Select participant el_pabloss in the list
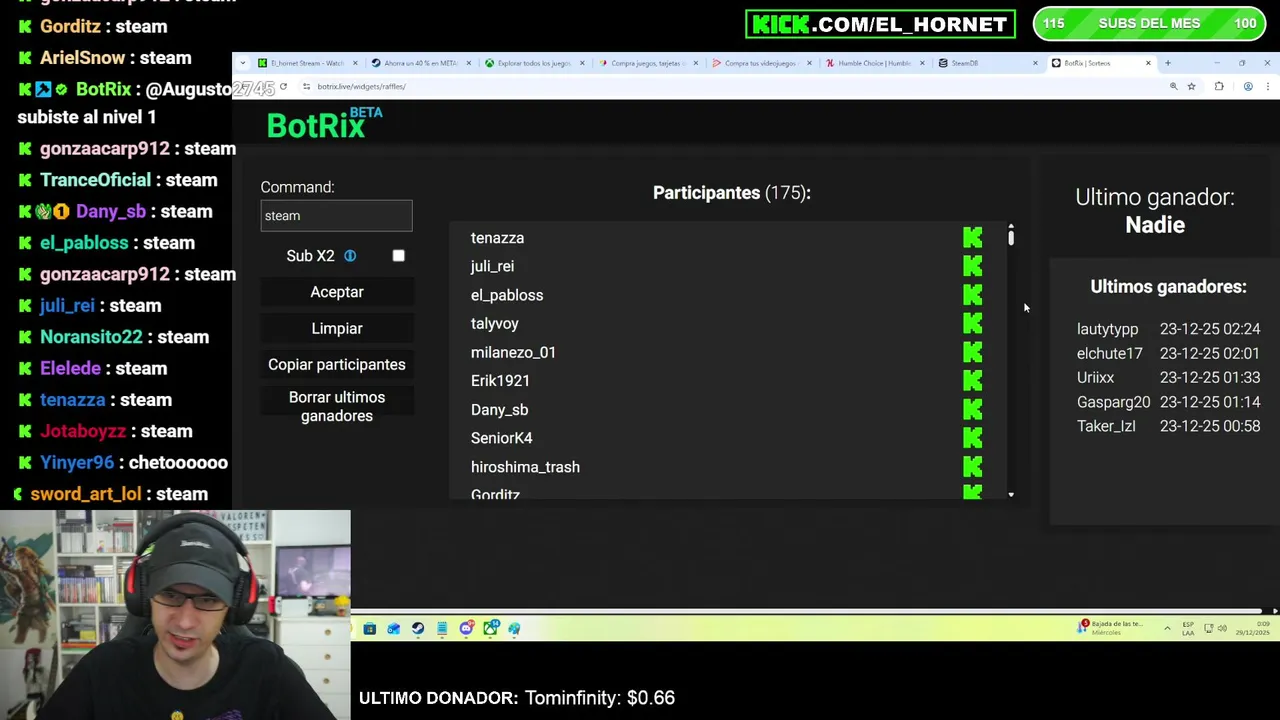 coord(507,295)
